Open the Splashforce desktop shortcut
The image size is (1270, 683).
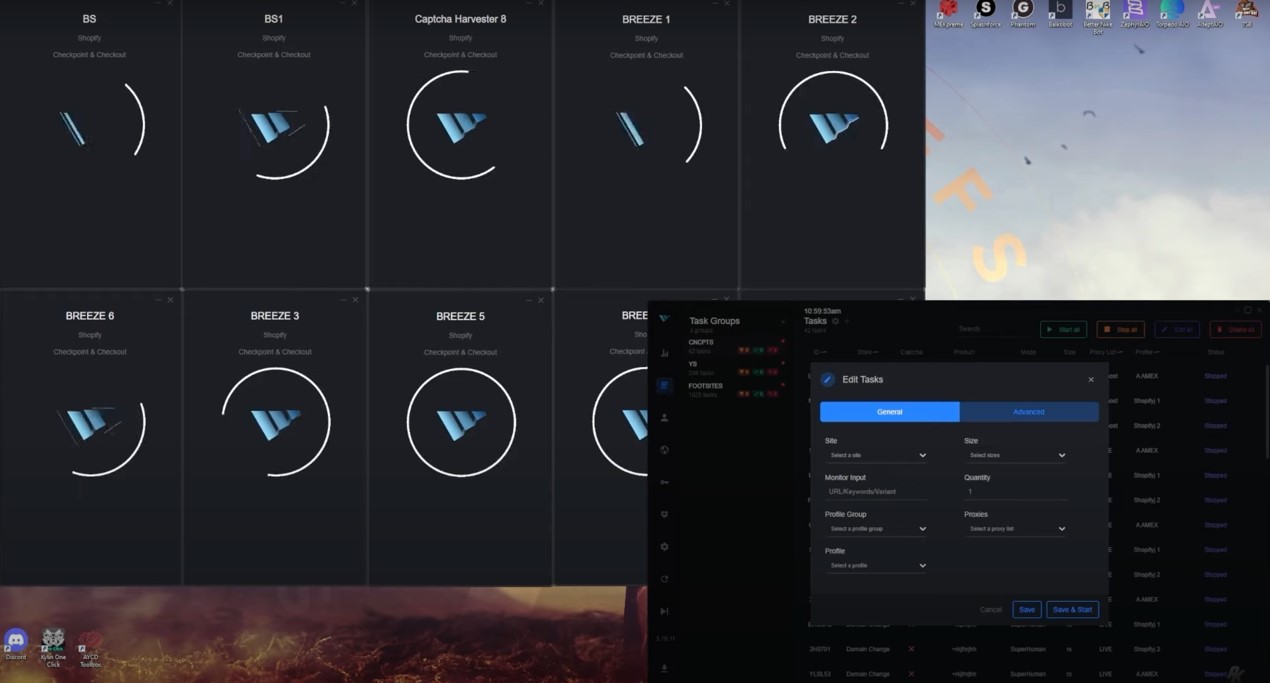coord(985,13)
